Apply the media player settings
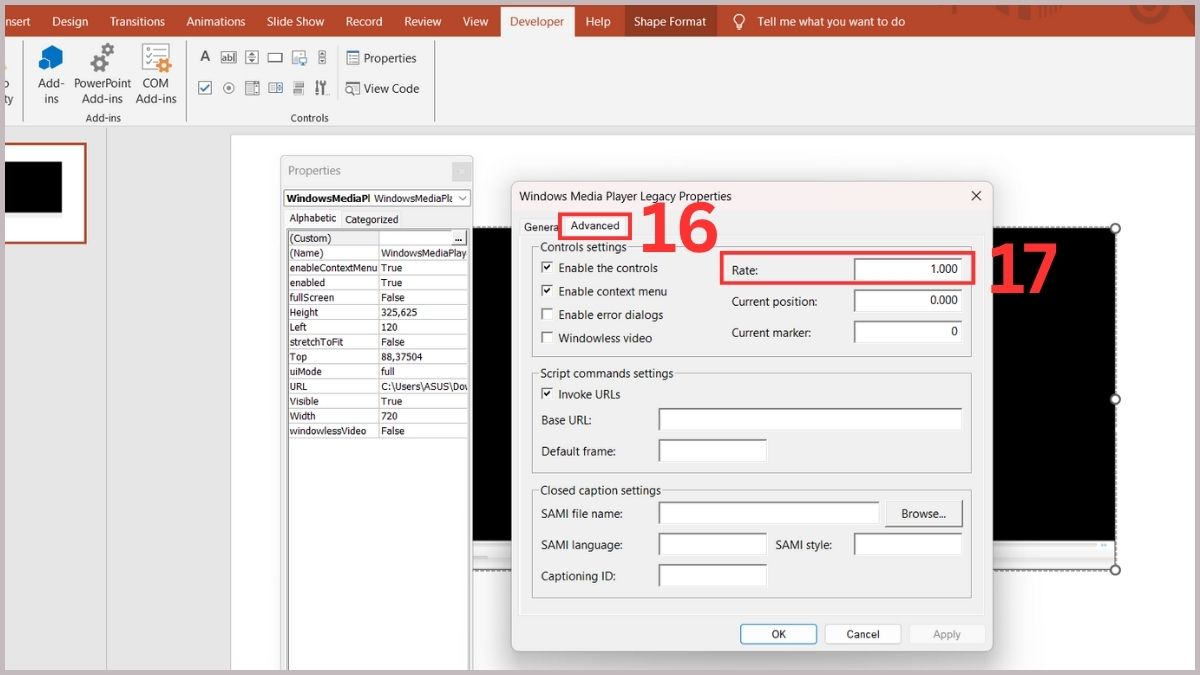 coord(946,633)
